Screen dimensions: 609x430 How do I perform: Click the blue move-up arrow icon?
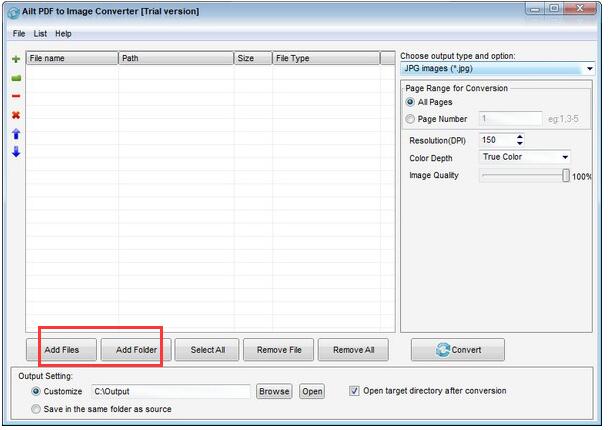(x=16, y=134)
